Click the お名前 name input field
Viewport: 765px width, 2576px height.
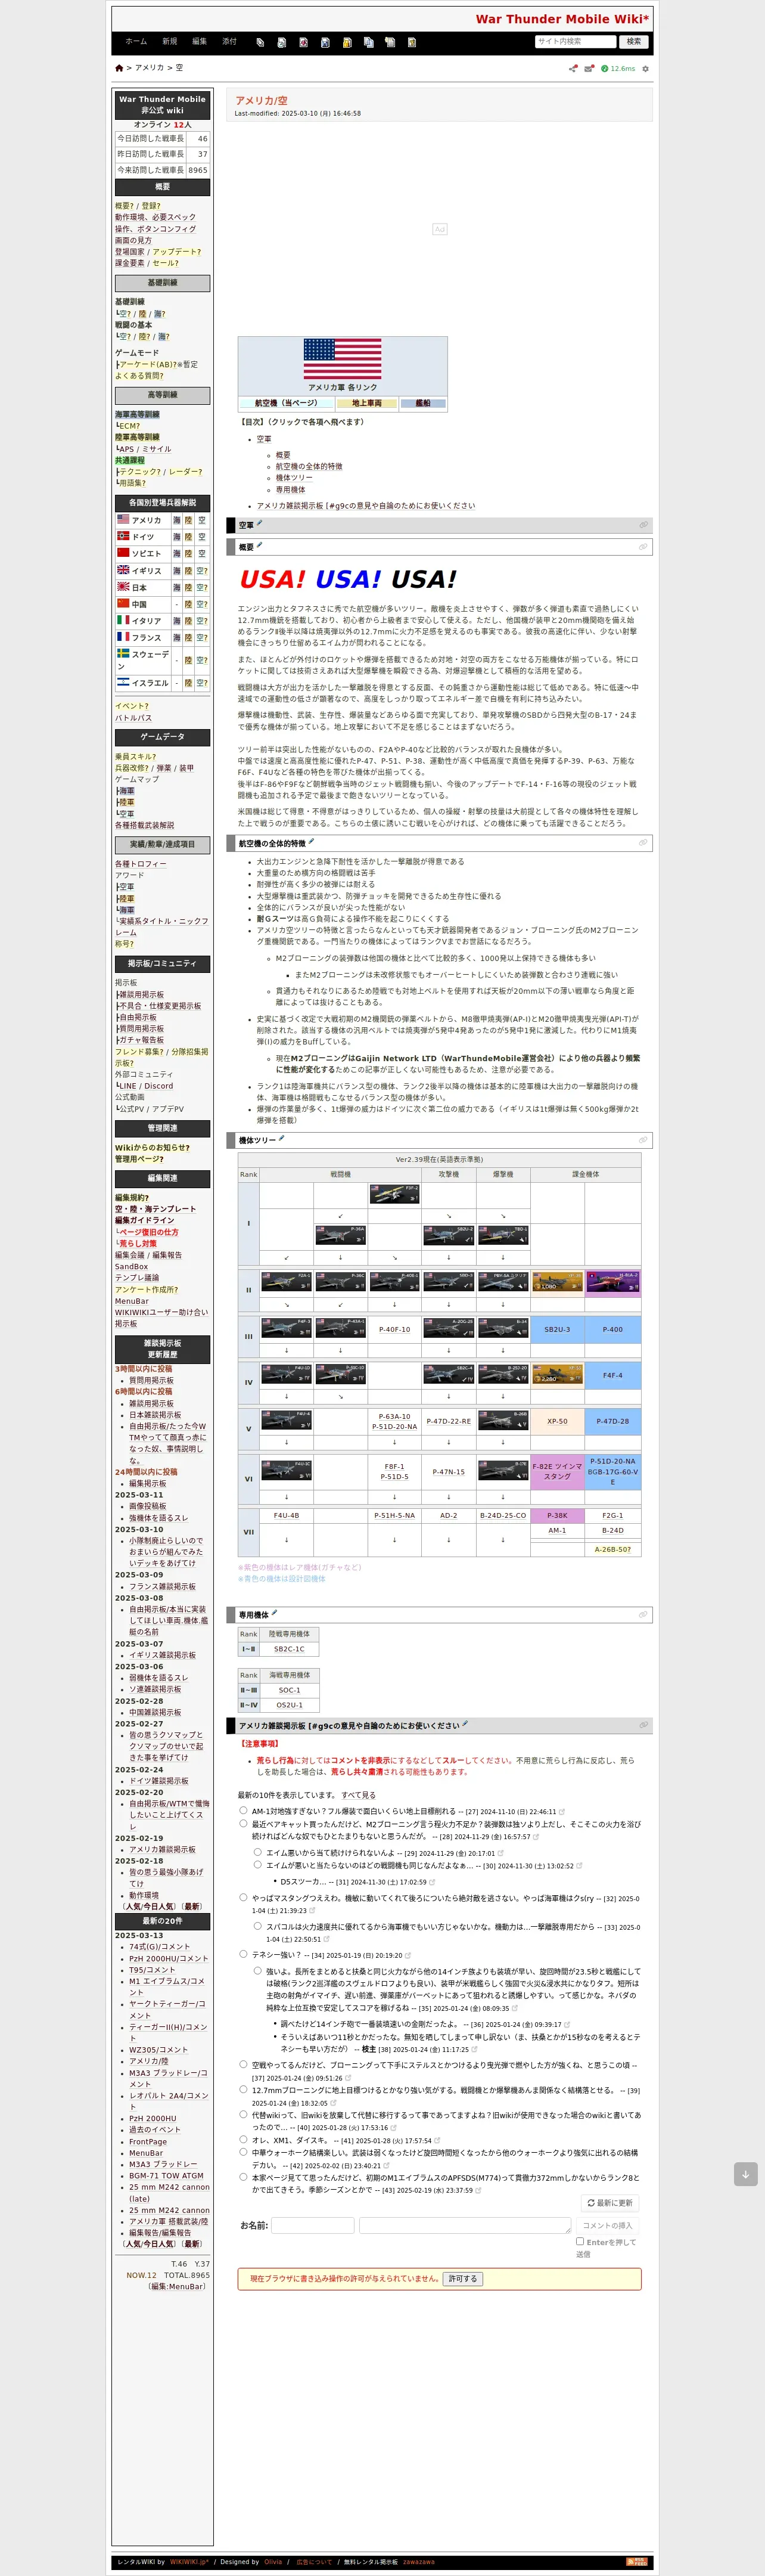[313, 2225]
